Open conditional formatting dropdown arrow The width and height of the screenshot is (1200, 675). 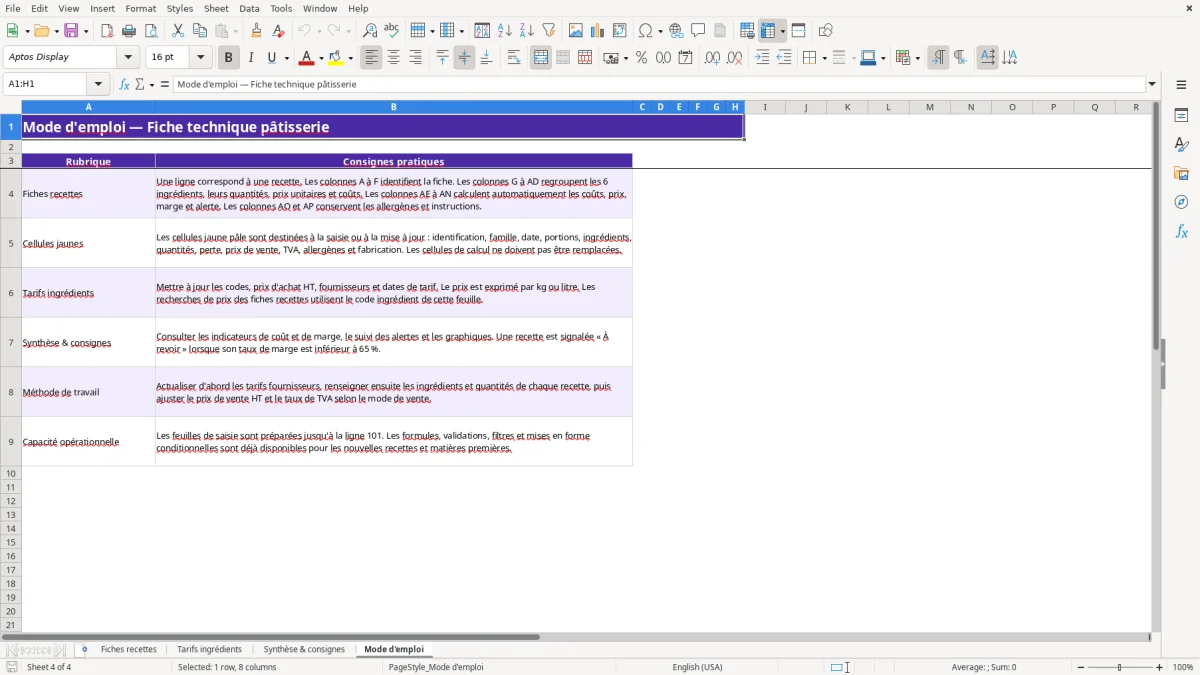pyautogui.click(x=917, y=58)
